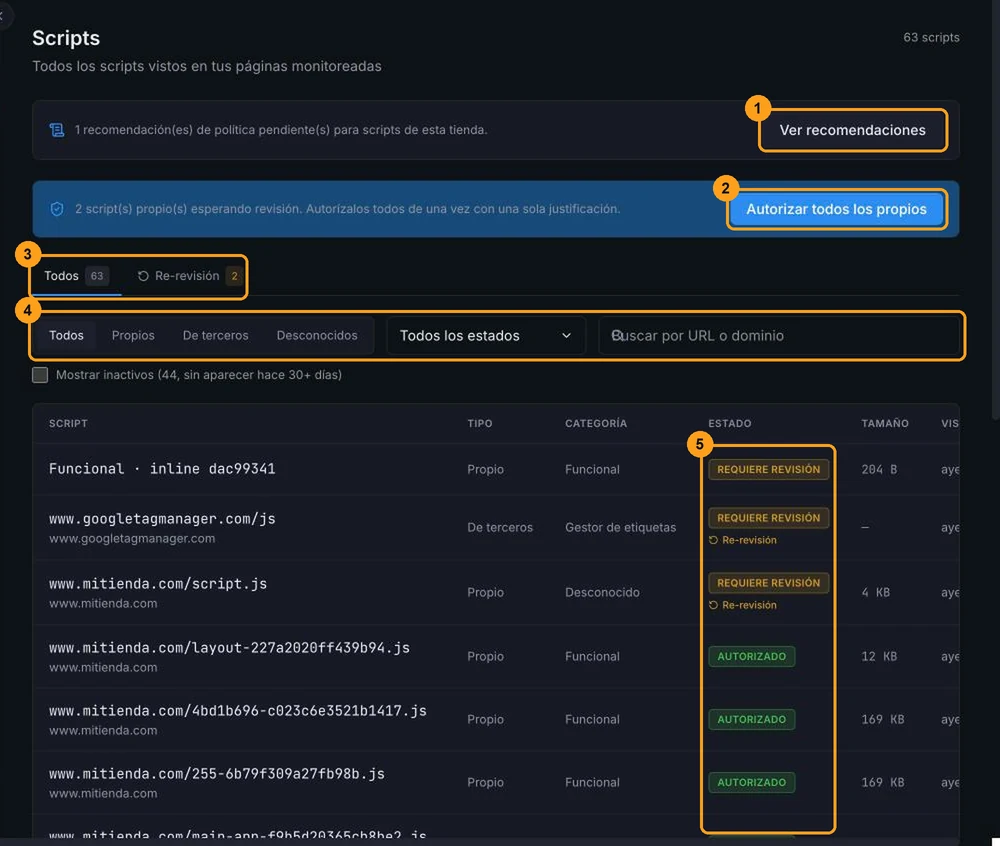
Task: Click the TIPO column header
Action: point(480,423)
